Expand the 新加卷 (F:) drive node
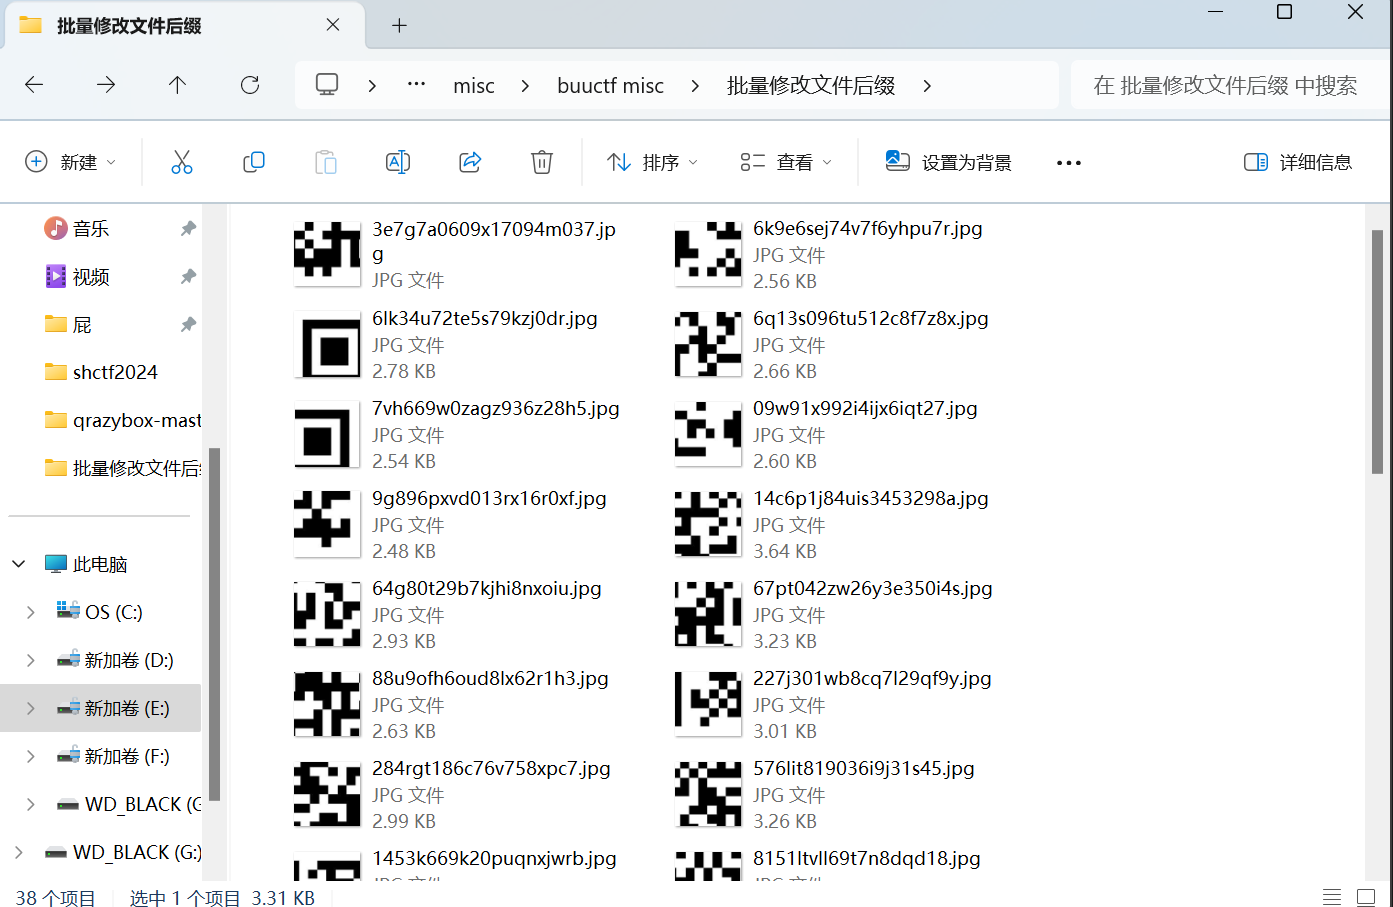Viewport: 1393px width, 907px height. [x=31, y=756]
